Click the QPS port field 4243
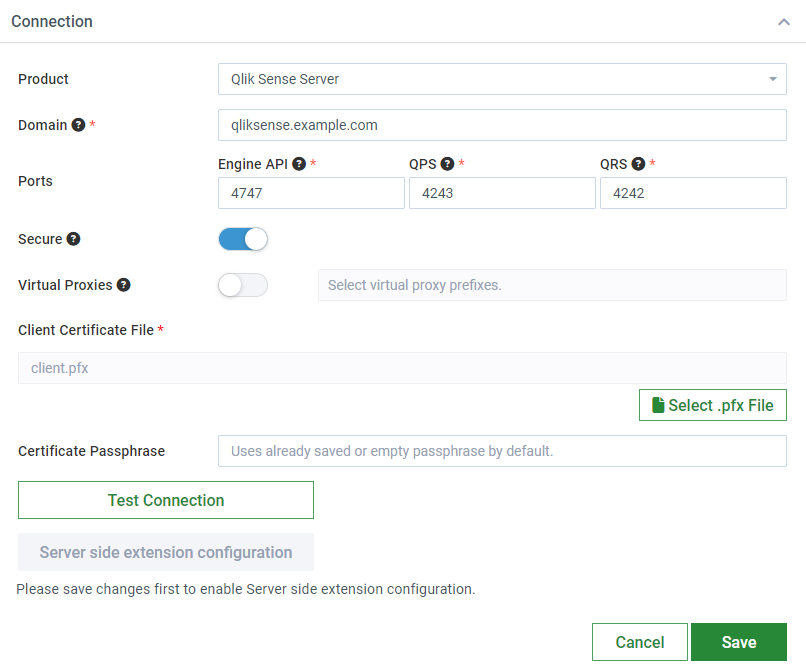The height and width of the screenshot is (671, 806). (502, 193)
